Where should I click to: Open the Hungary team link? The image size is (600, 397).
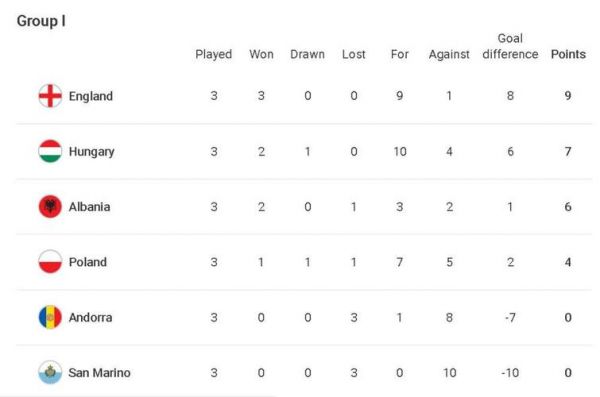point(91,152)
